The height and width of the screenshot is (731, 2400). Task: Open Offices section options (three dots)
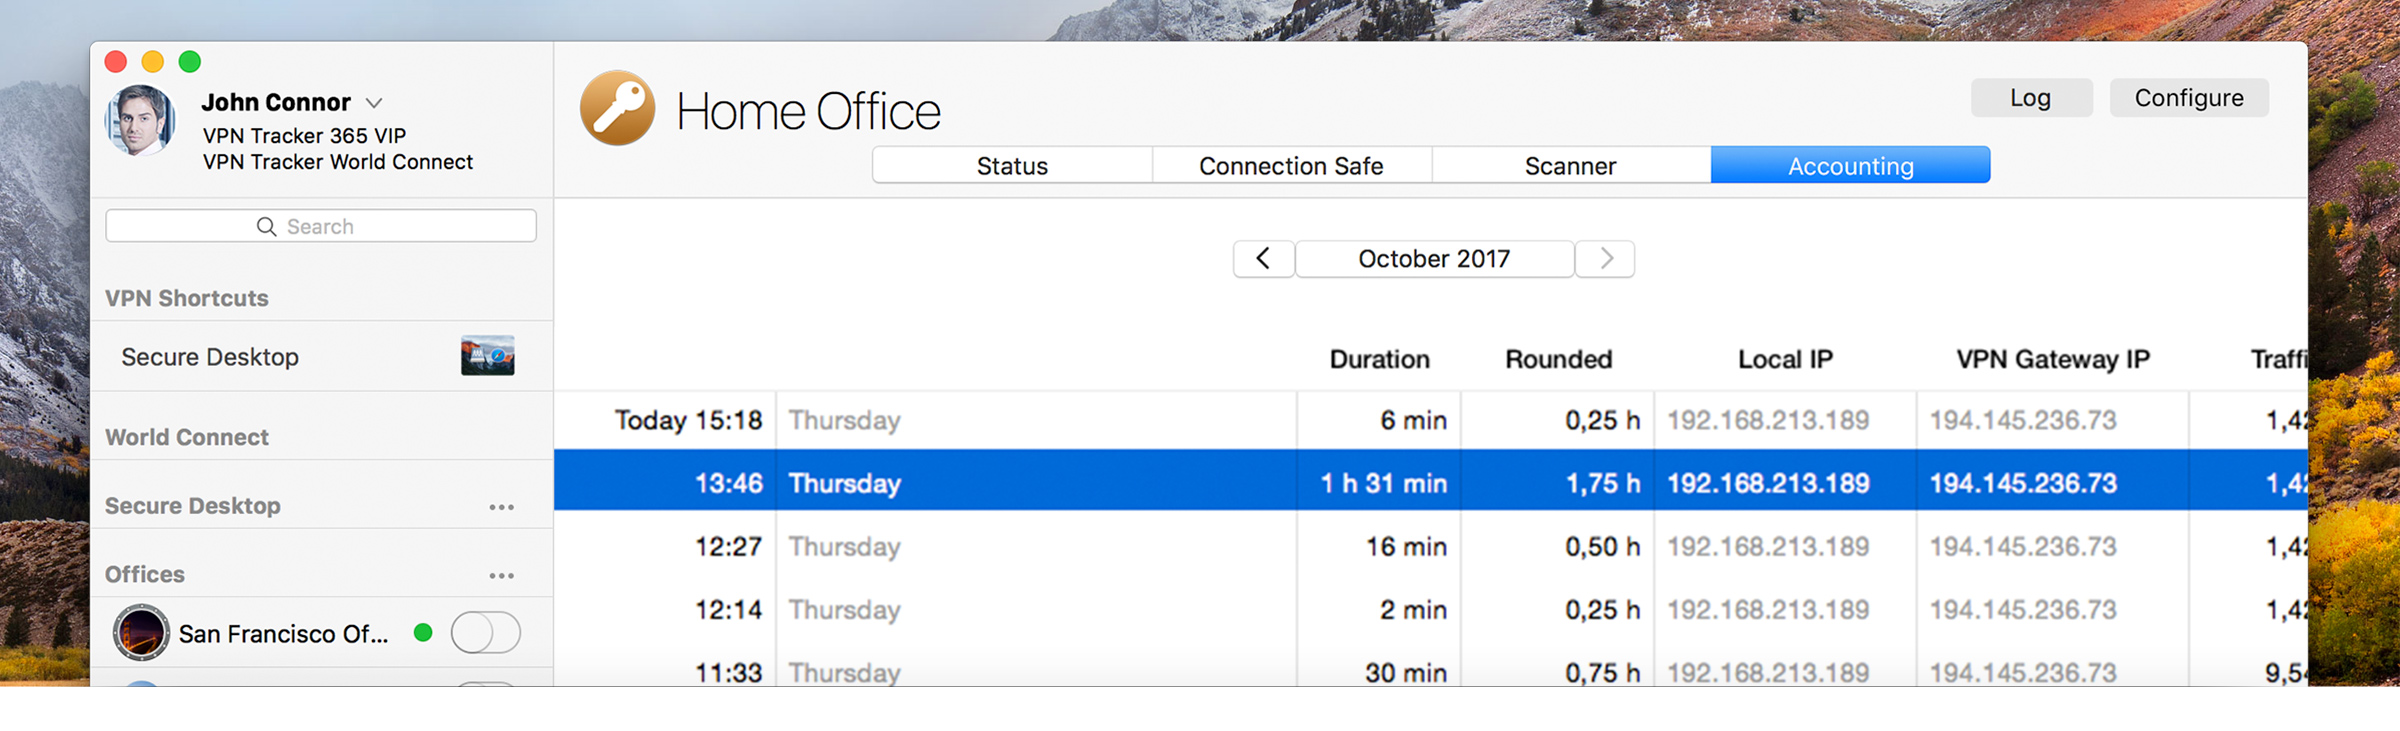click(x=501, y=575)
